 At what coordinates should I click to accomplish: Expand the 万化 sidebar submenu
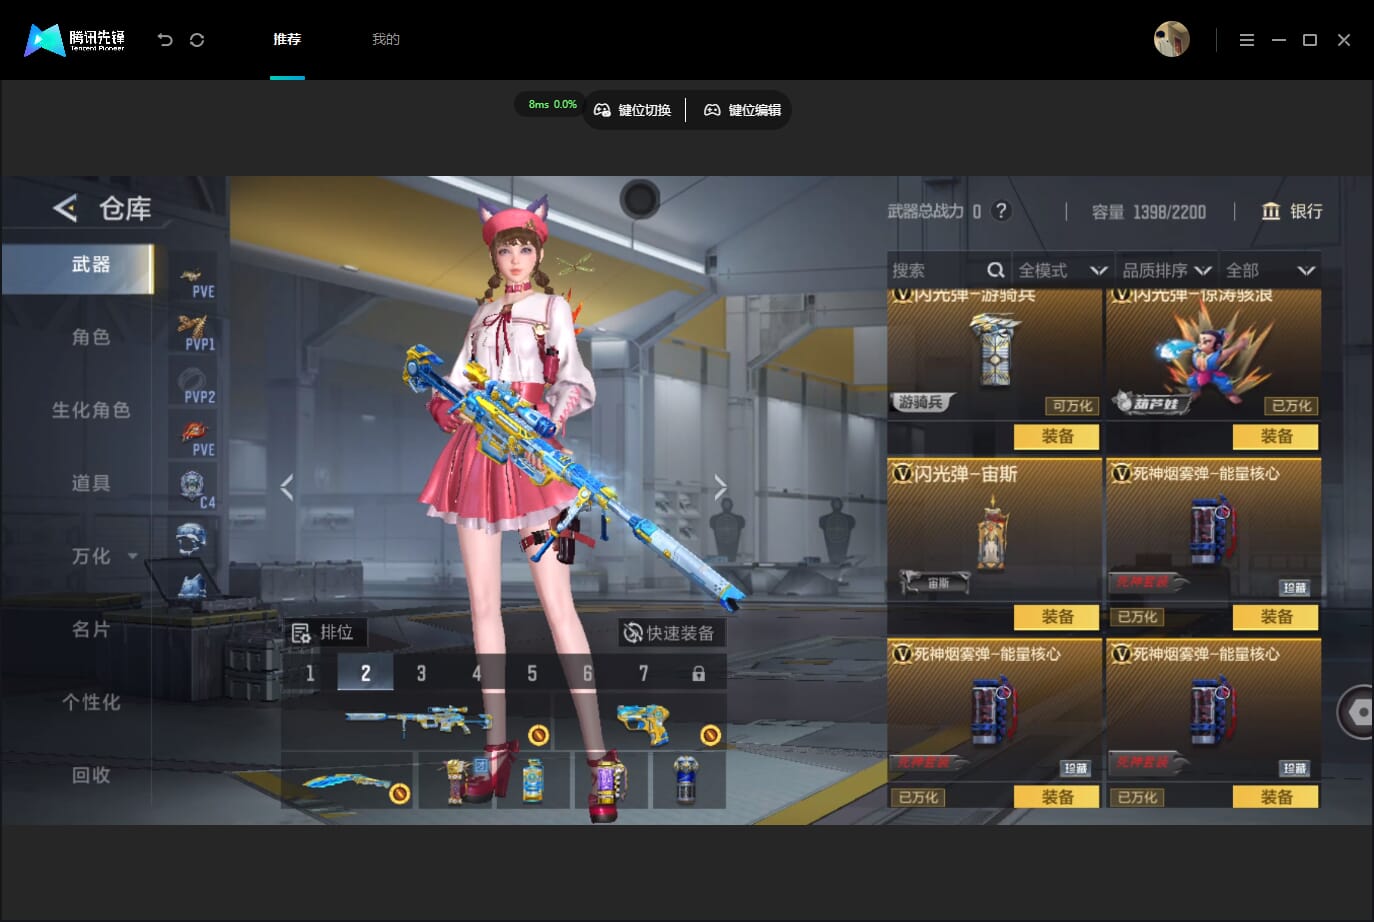point(133,556)
